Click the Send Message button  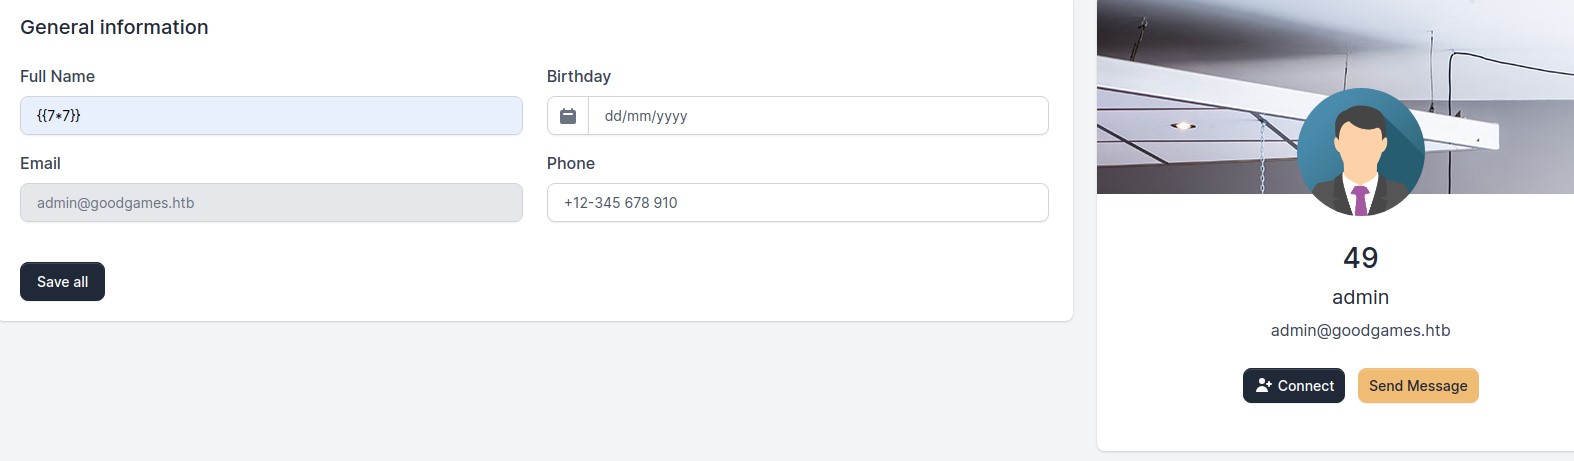click(1418, 386)
